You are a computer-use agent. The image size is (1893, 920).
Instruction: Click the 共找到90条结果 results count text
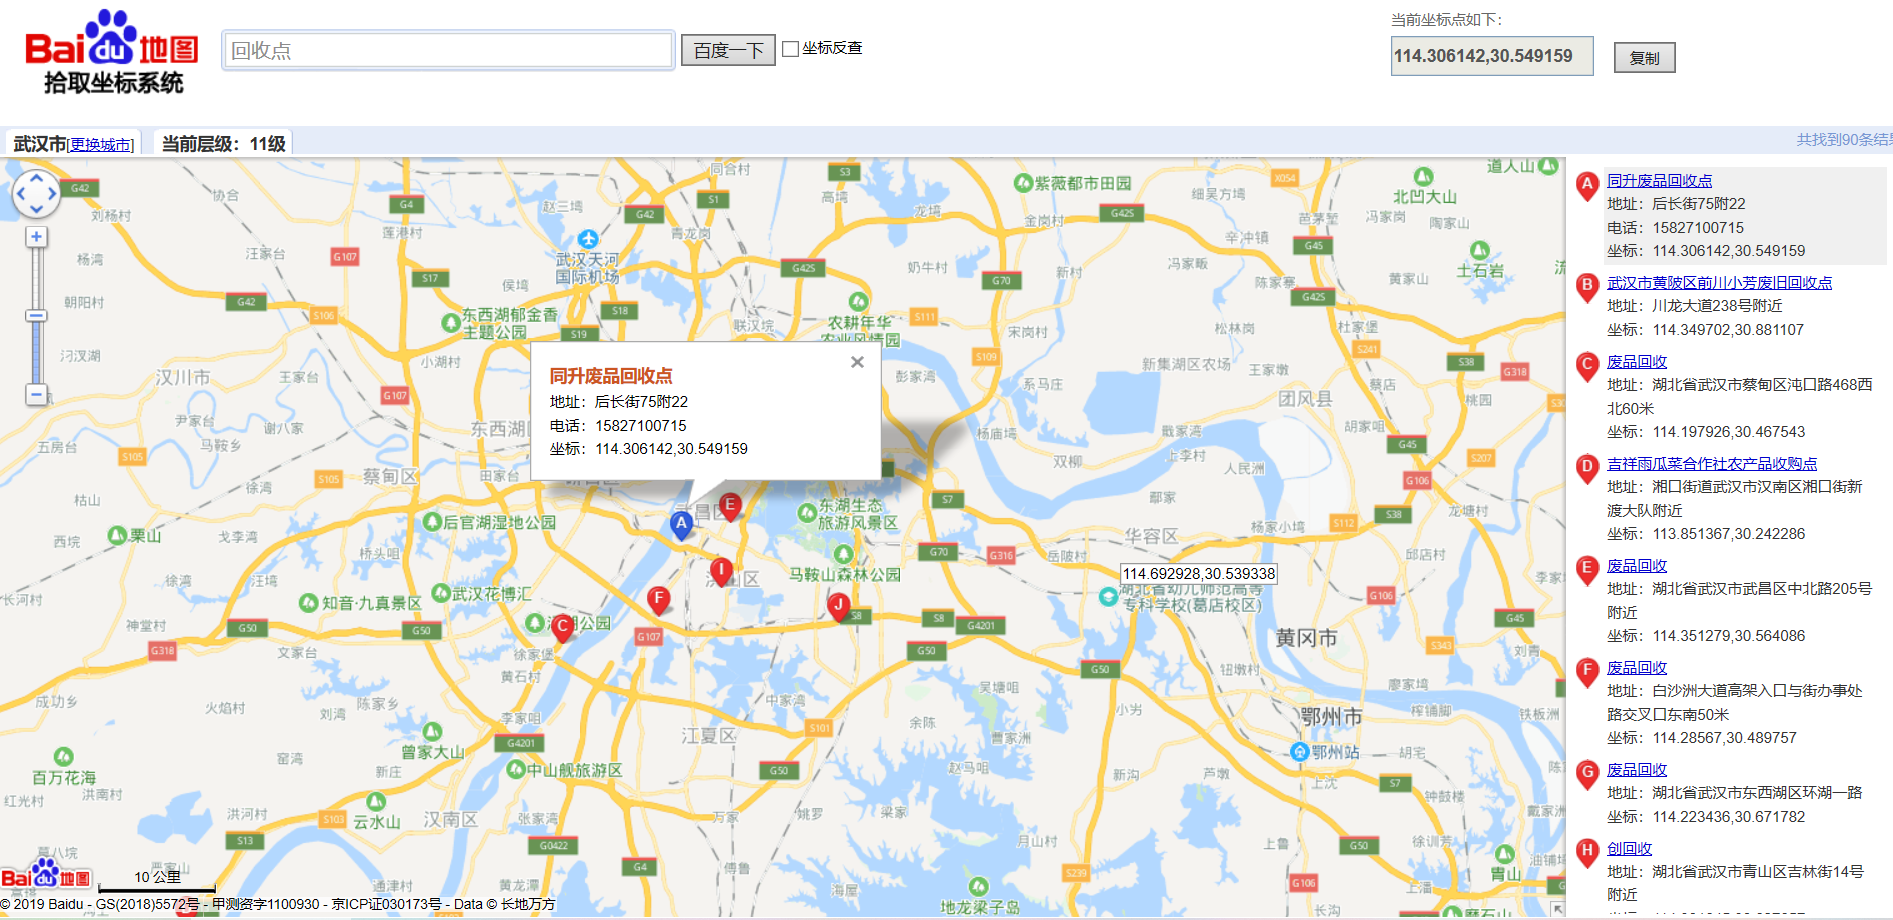tap(1844, 140)
